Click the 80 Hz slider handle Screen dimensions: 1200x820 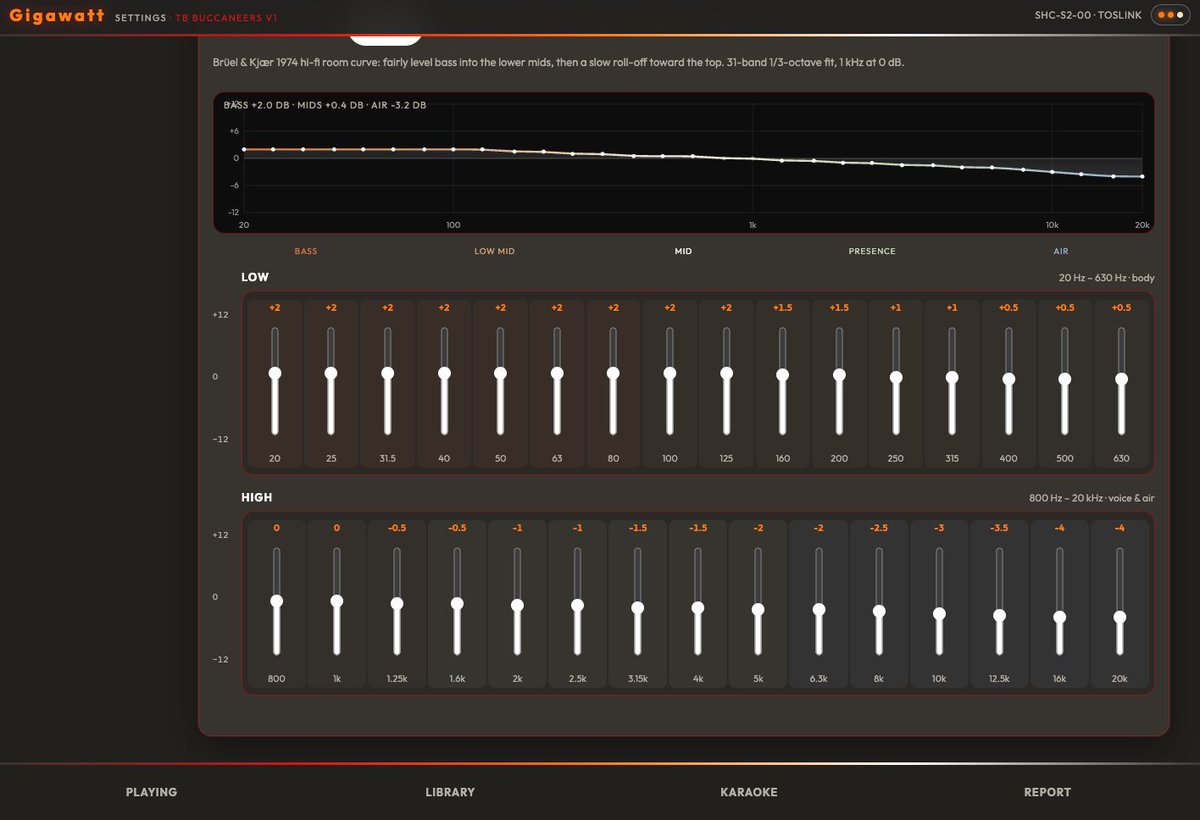tap(613, 373)
